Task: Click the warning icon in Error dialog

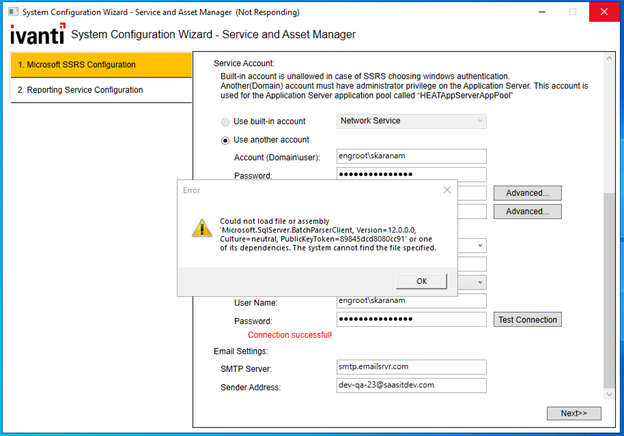Action: coord(201,228)
